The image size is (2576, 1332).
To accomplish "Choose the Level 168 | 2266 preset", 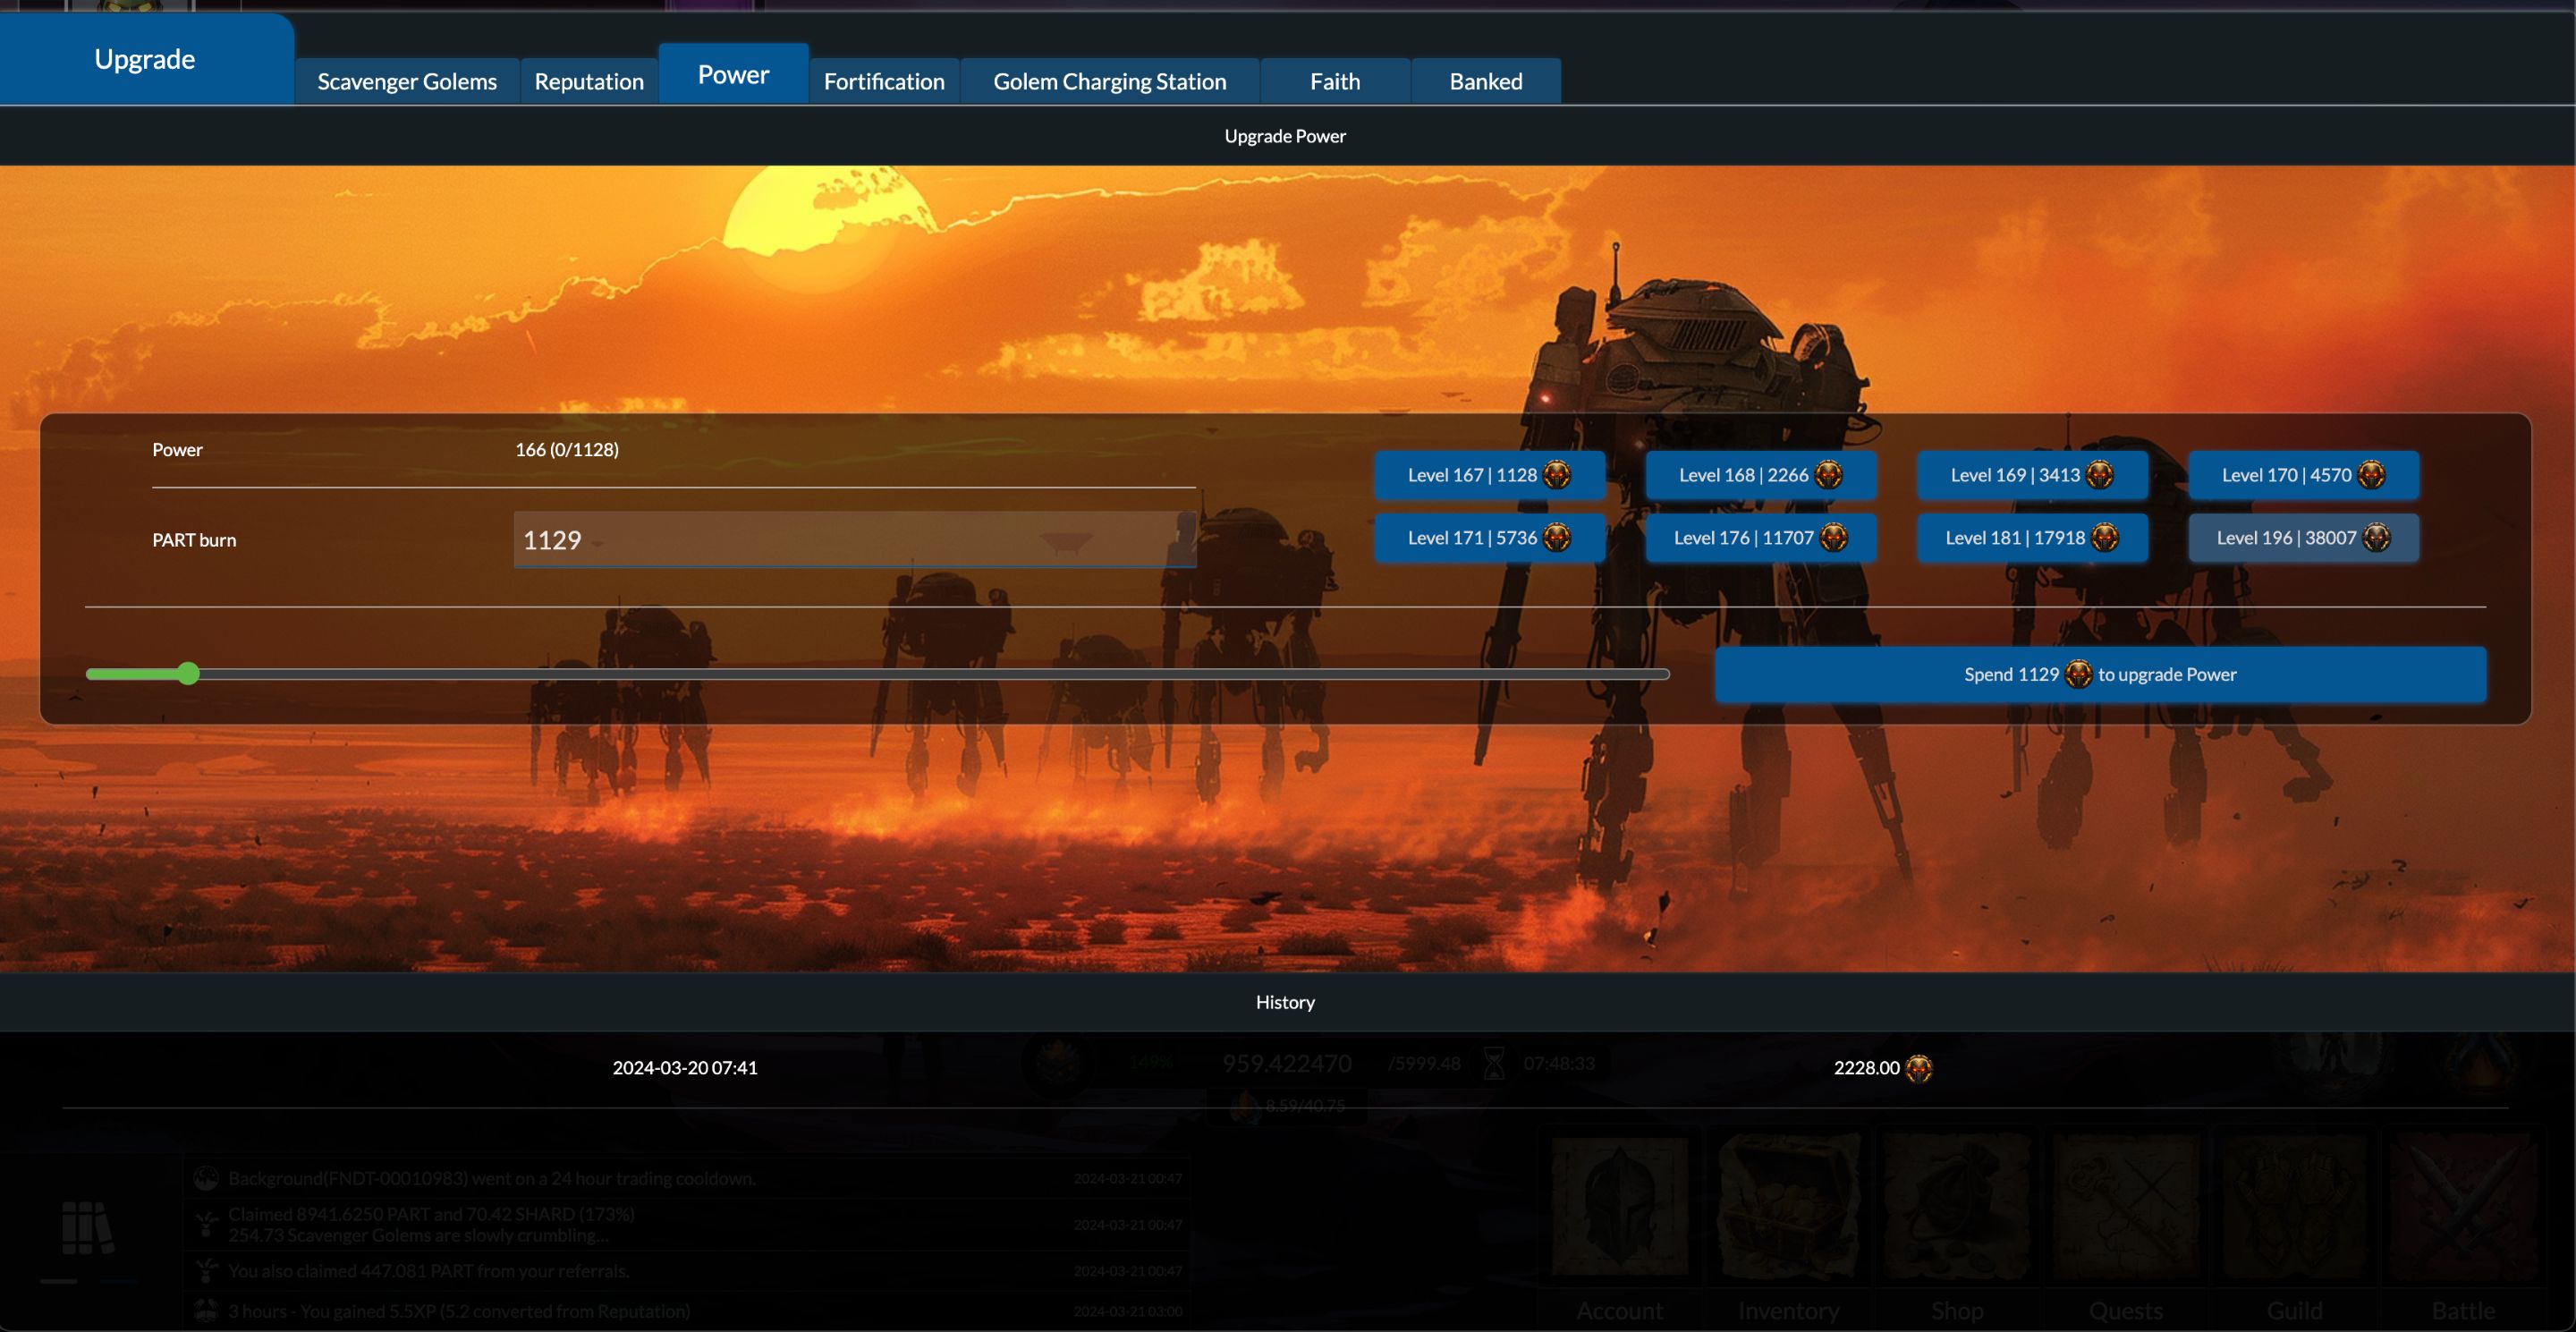I will tap(1761, 475).
